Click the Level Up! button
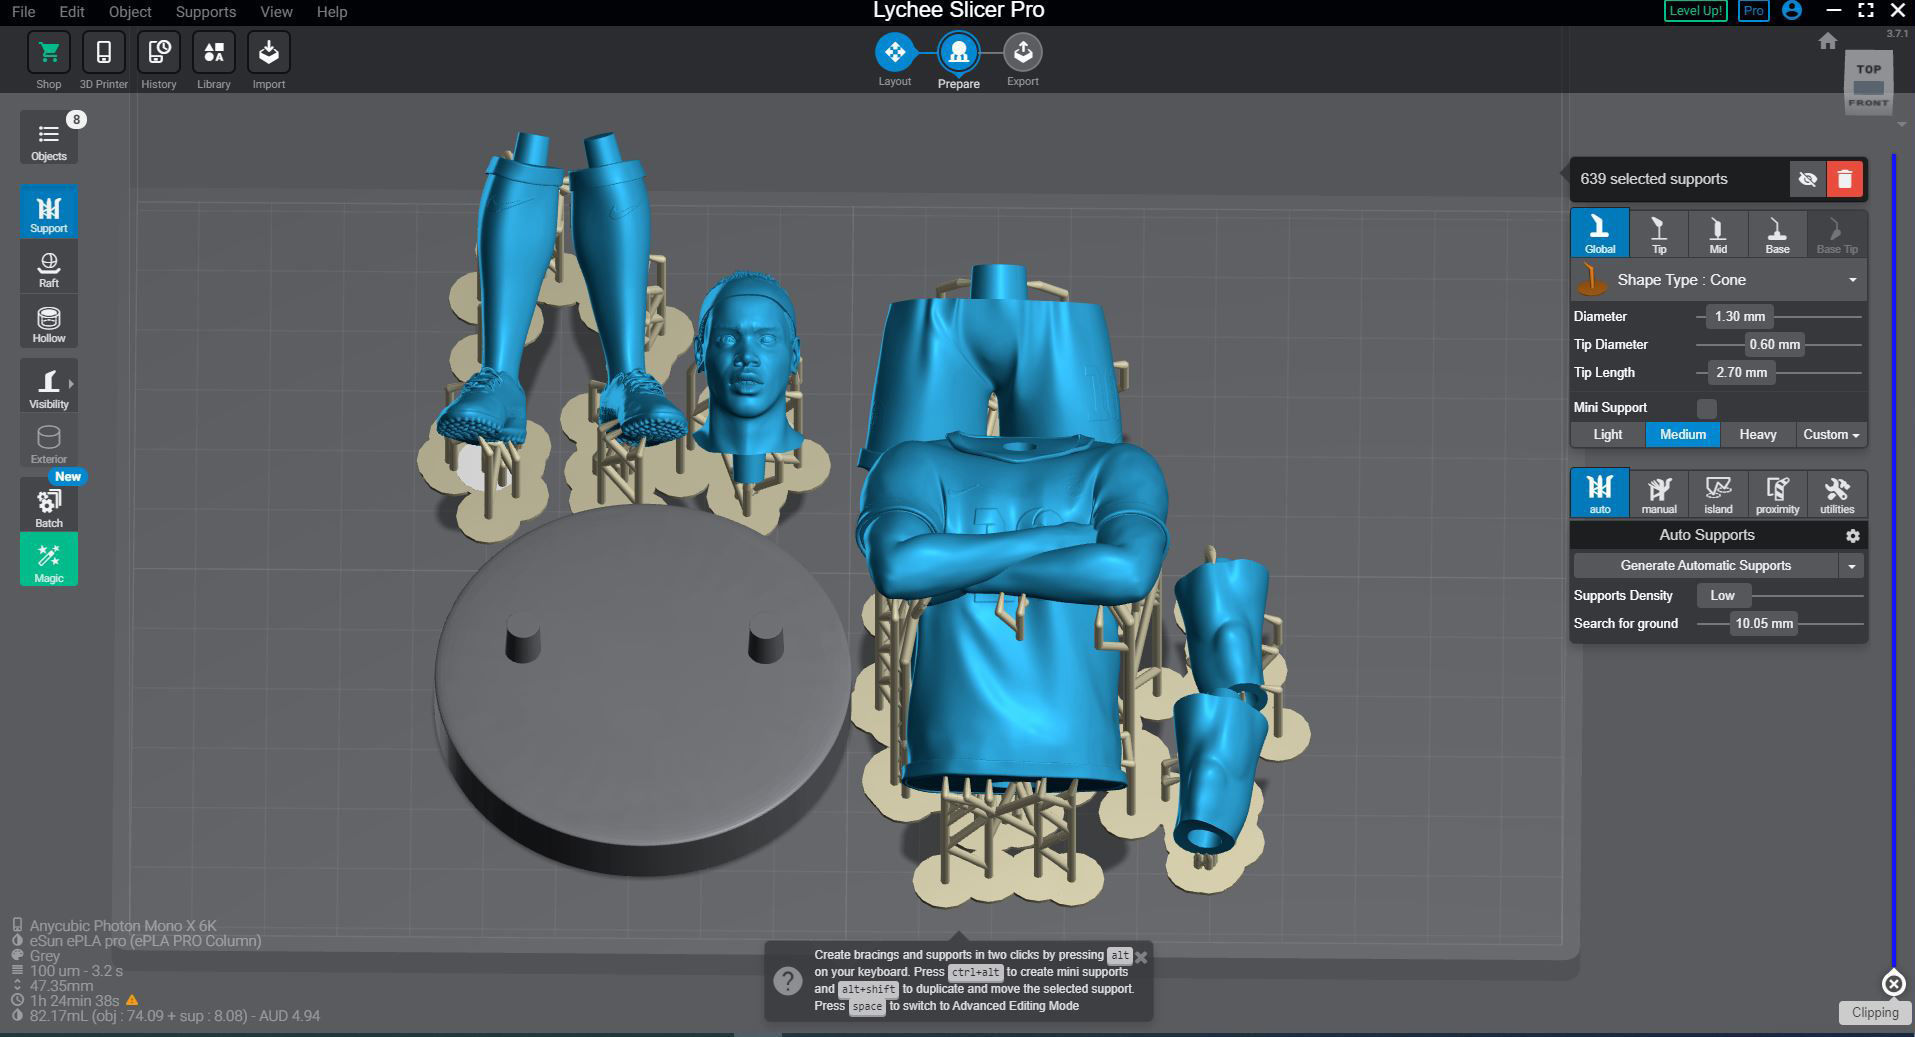1915x1037 pixels. [x=1695, y=11]
